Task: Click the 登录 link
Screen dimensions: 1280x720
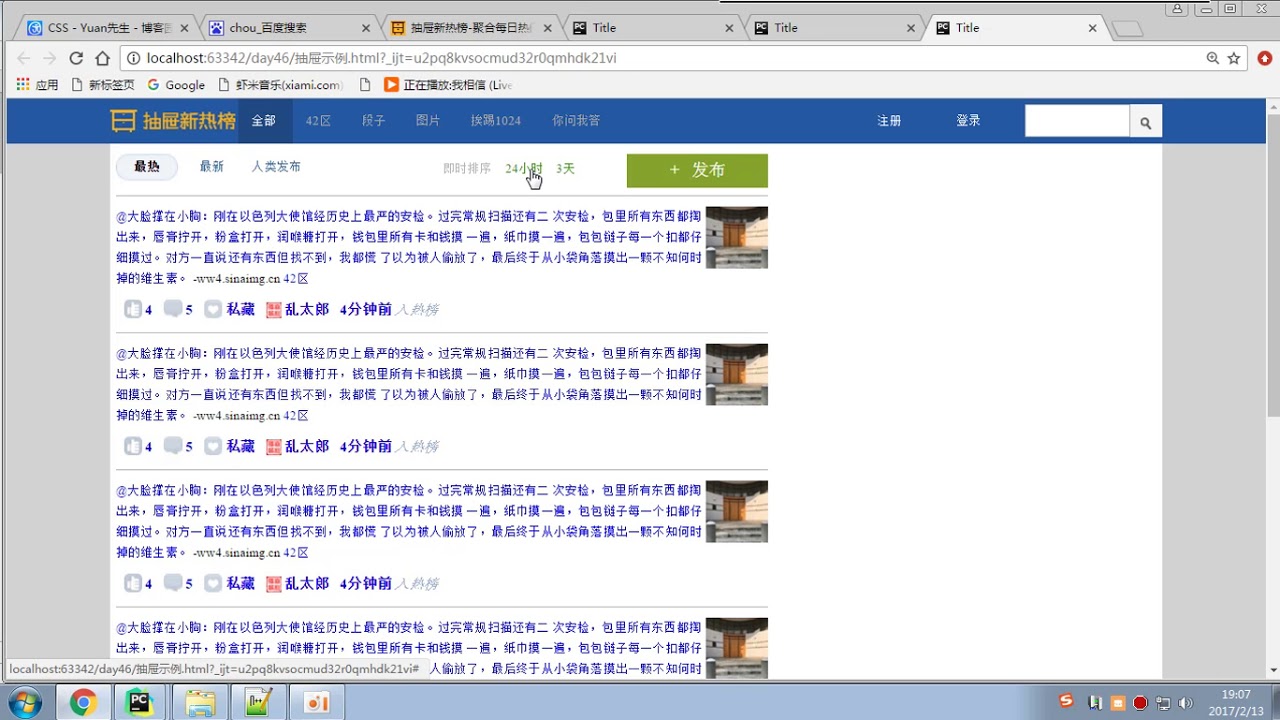Action: click(x=968, y=121)
